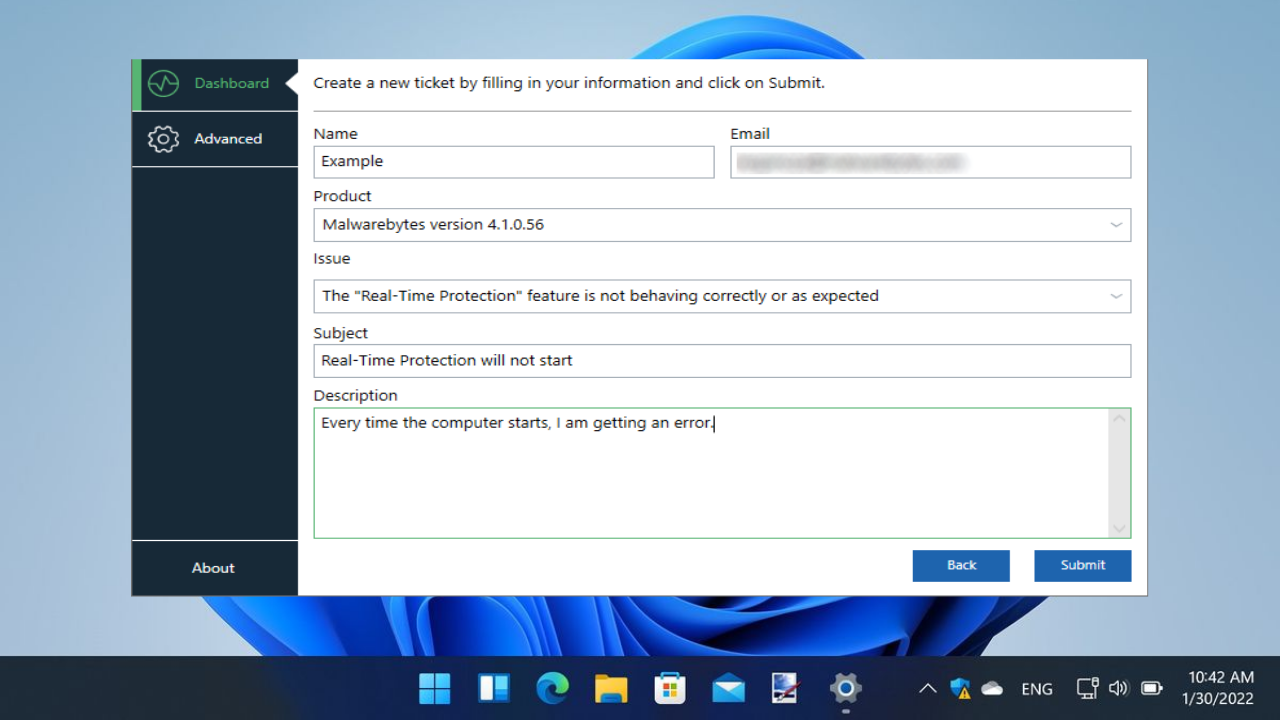Click the battery status icon

coord(1151,688)
